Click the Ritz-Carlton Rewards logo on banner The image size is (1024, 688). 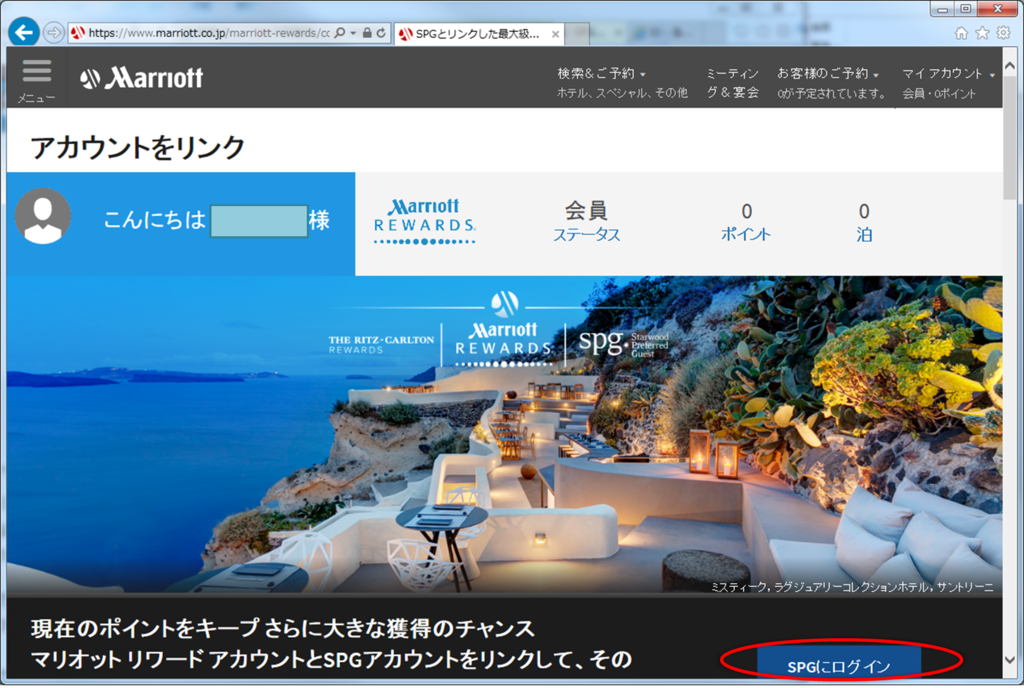click(381, 345)
